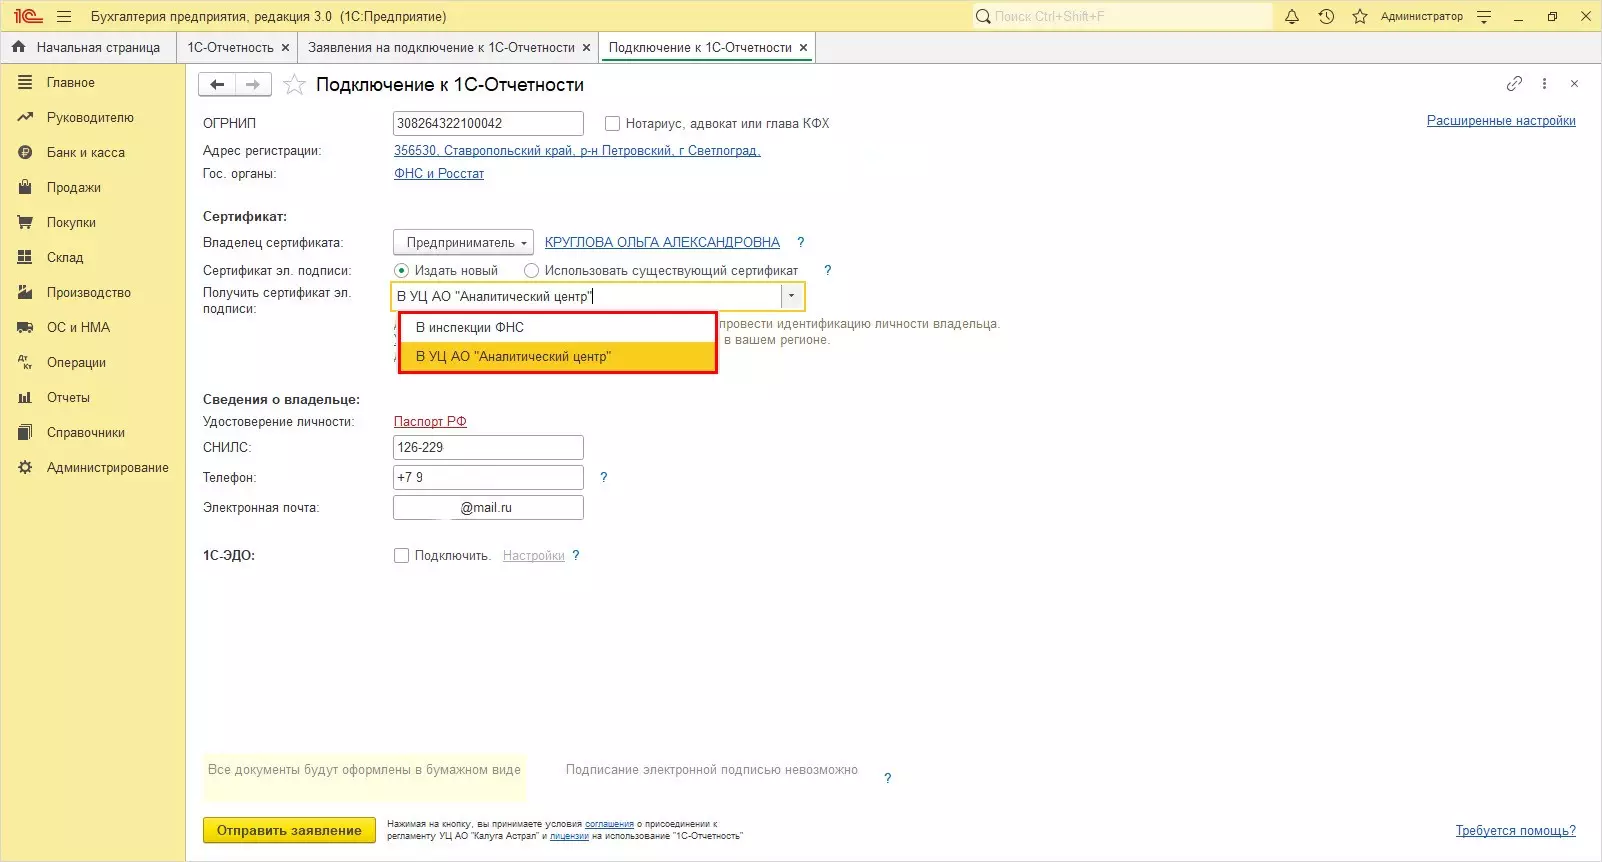Tick Нотариус, адвокат или глава КФХ checkbox

coord(612,124)
